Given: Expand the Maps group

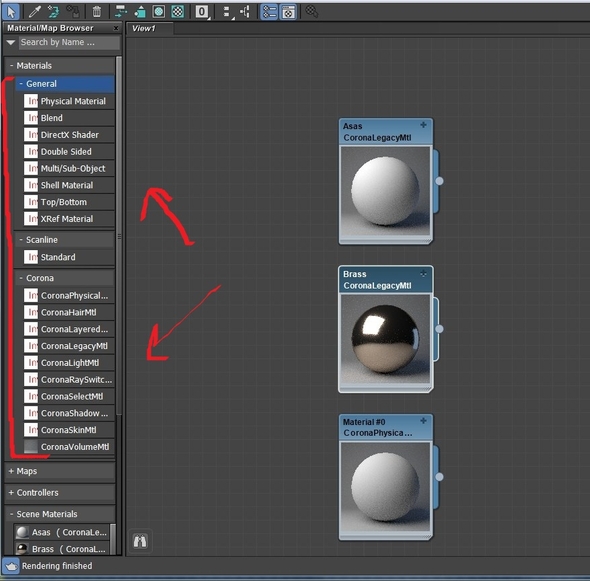Looking at the screenshot, I should (59, 471).
